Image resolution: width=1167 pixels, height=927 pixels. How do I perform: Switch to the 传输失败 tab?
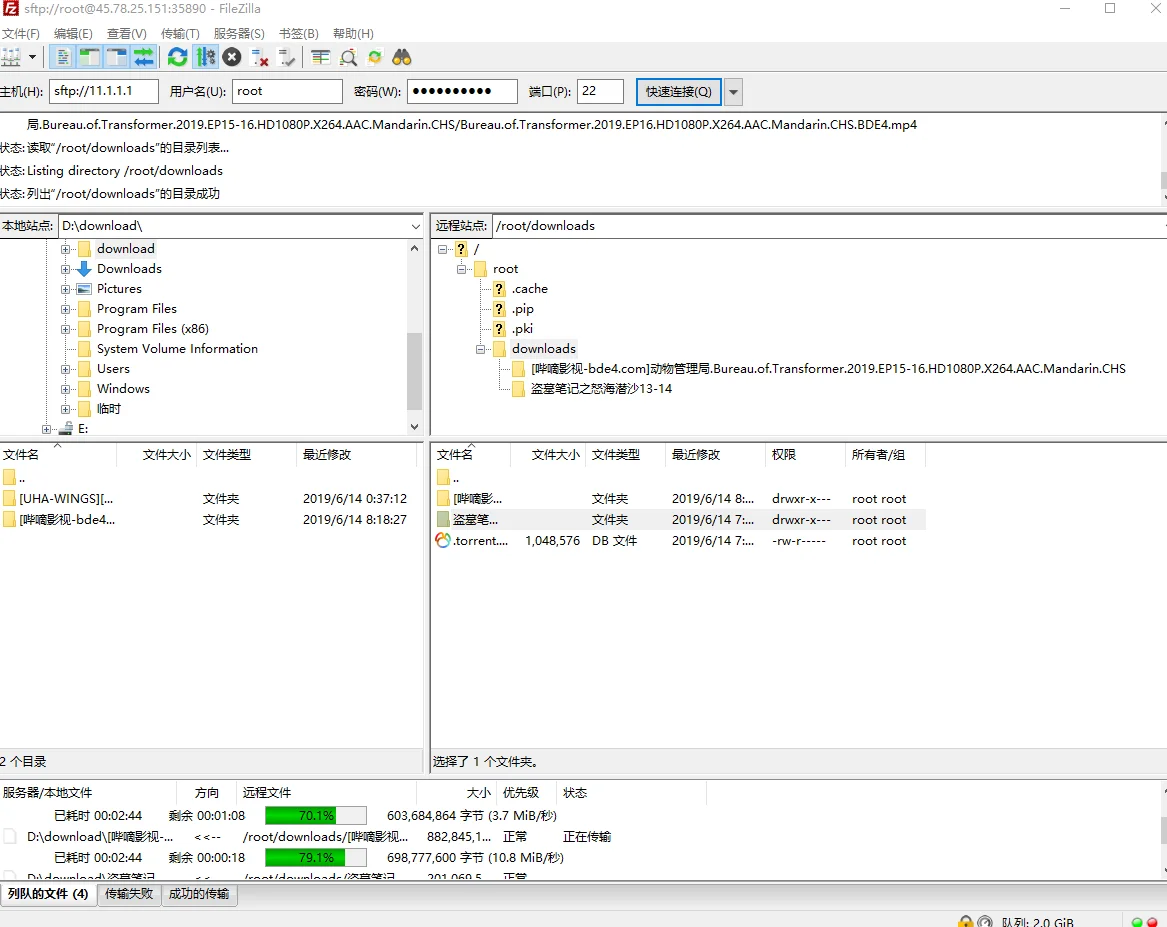(x=129, y=894)
